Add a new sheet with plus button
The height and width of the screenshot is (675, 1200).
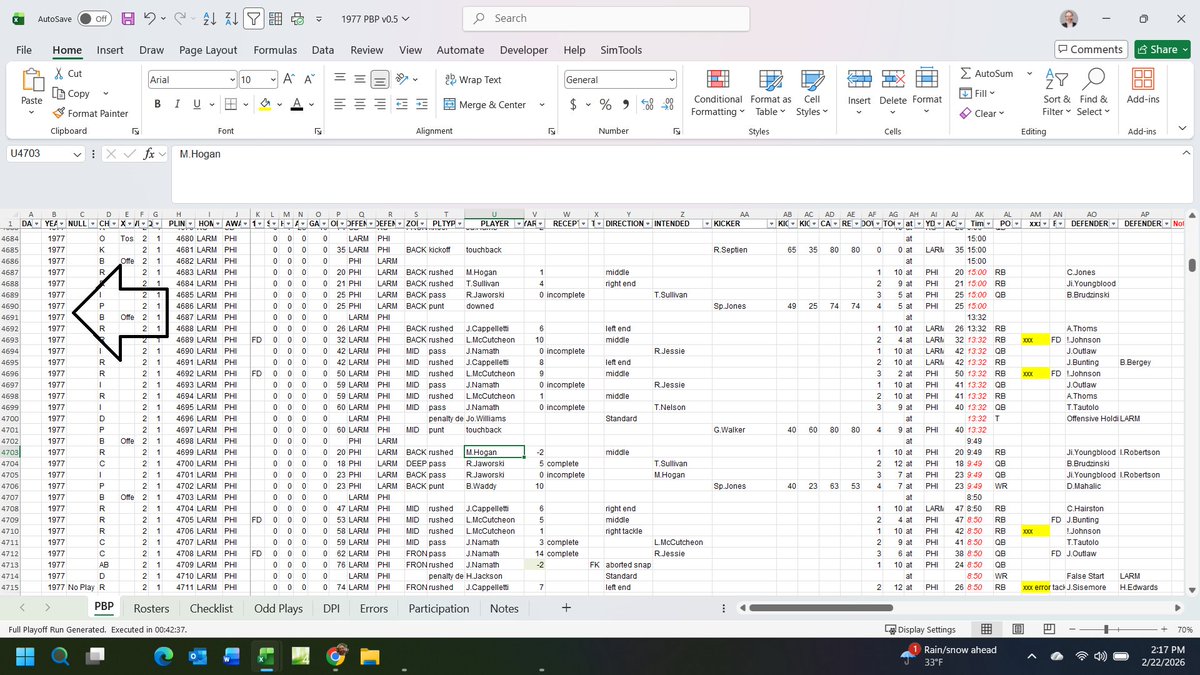tap(566, 608)
